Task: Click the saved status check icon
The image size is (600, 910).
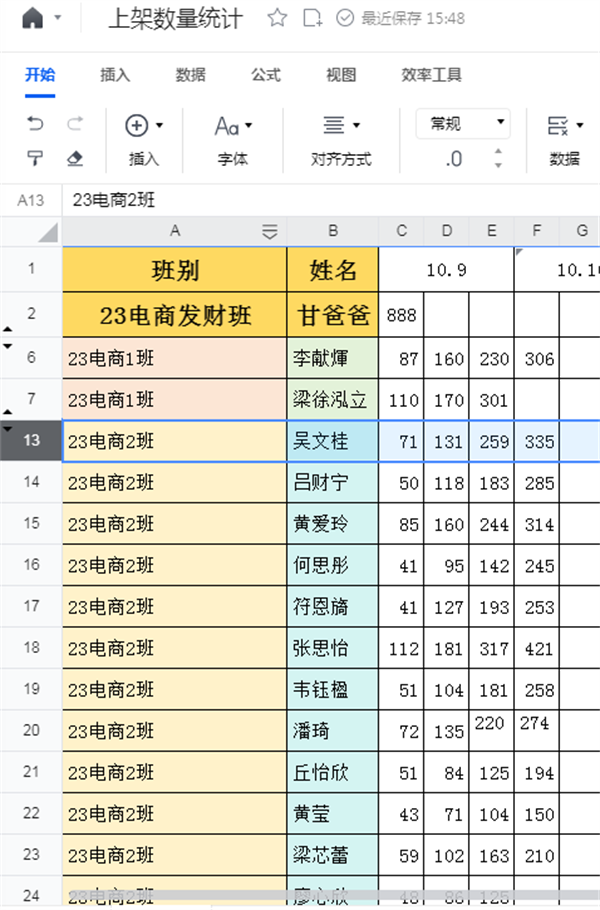Action: 345,18
